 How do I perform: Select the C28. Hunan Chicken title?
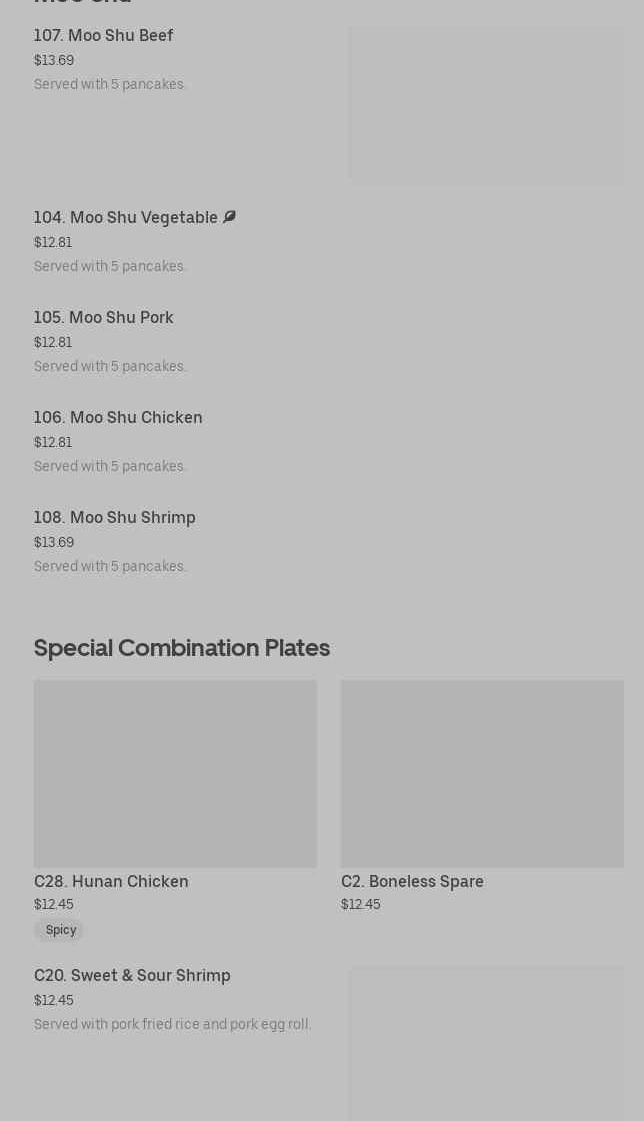pos(111,882)
